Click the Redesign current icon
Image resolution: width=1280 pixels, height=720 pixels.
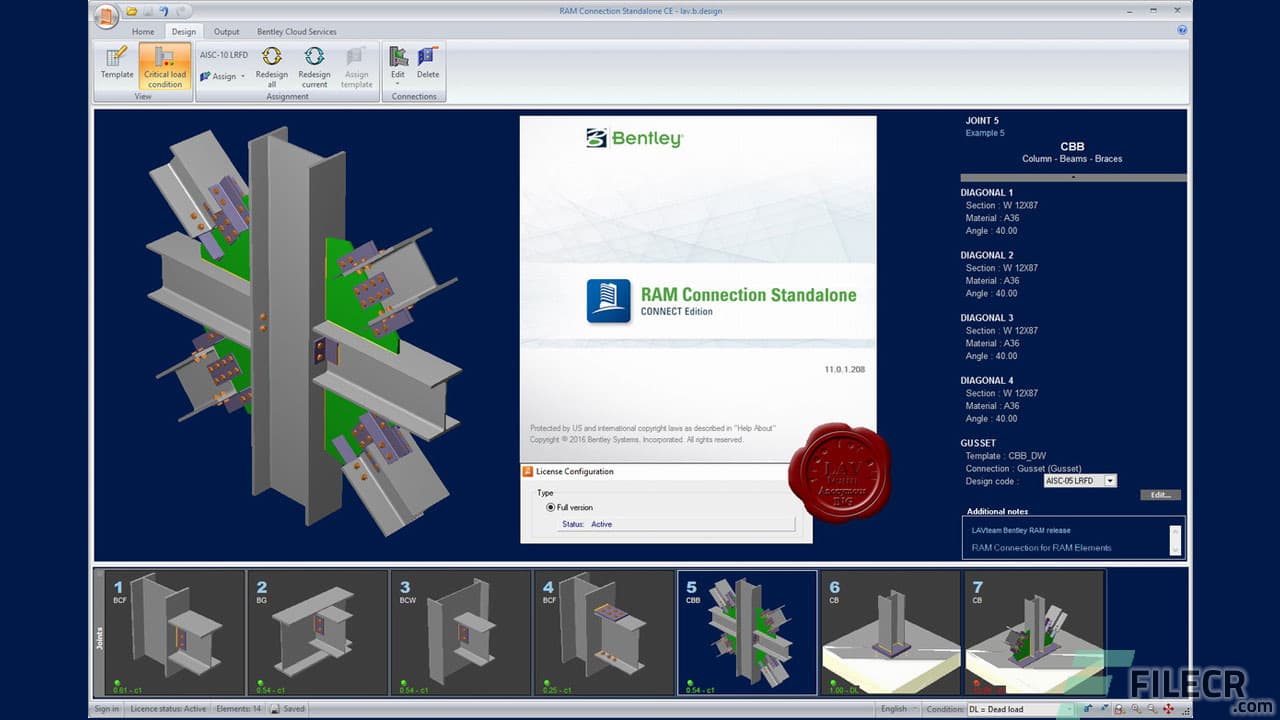314,66
